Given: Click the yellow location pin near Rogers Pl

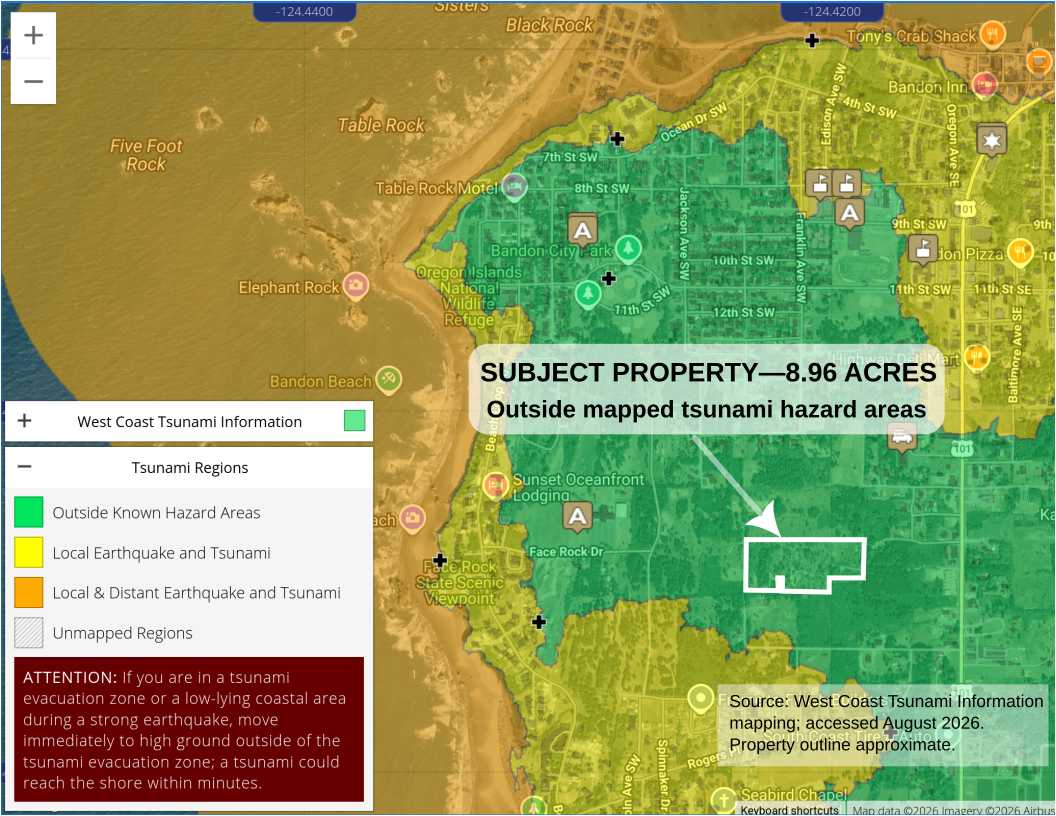Looking at the screenshot, I should 700,699.
